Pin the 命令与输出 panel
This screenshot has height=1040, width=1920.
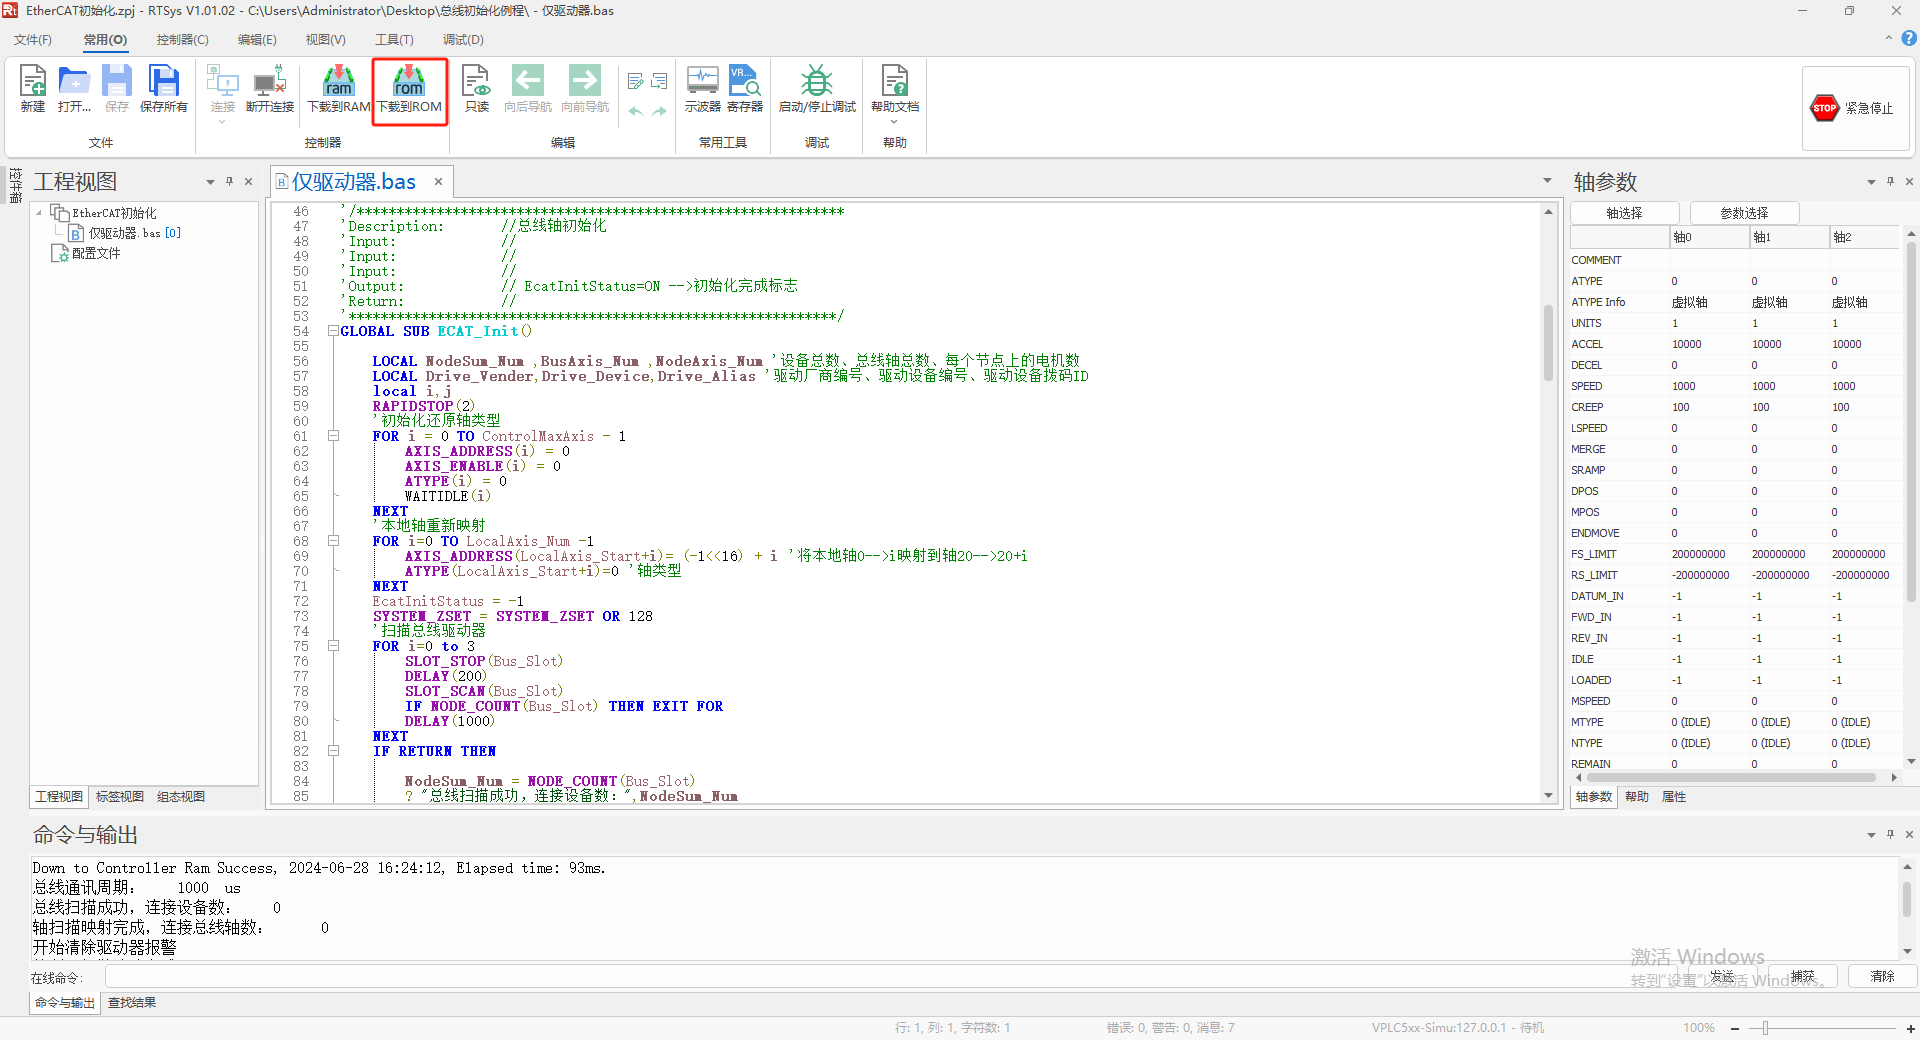pos(1890,834)
